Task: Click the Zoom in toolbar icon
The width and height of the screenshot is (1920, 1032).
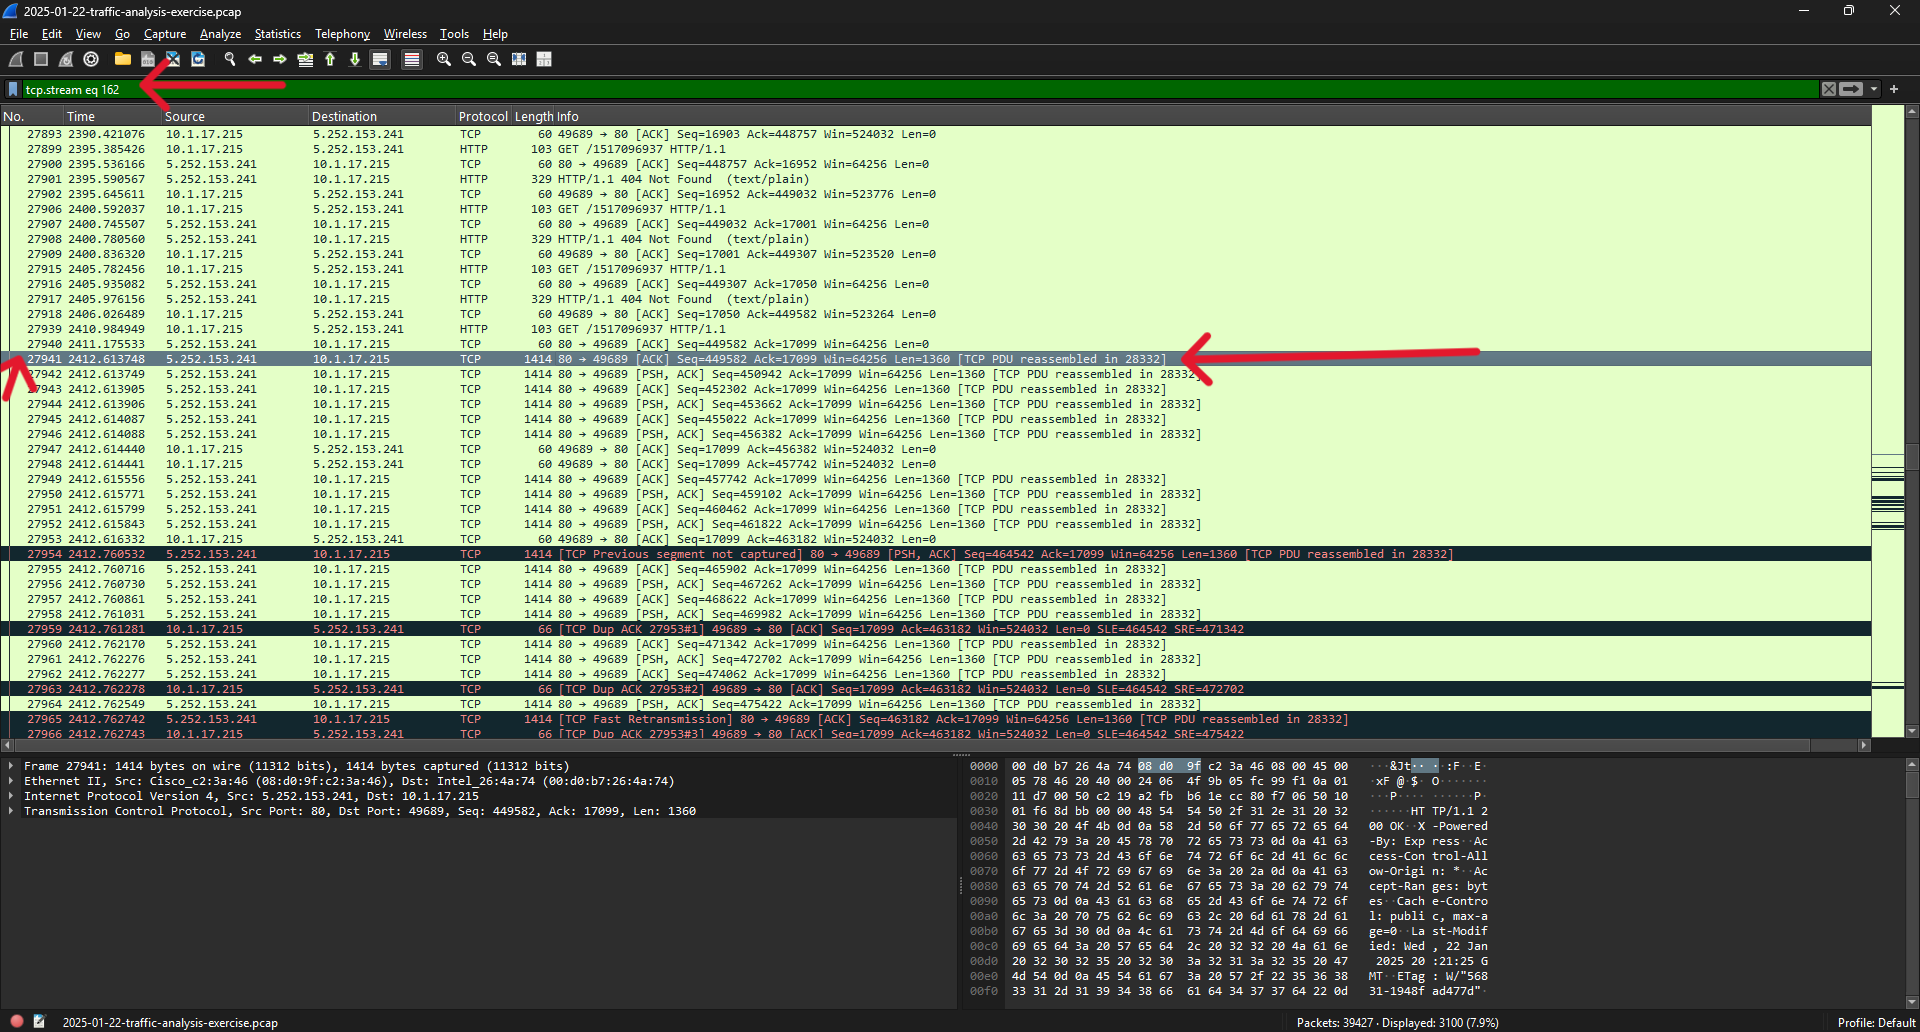Action: pos(444,59)
